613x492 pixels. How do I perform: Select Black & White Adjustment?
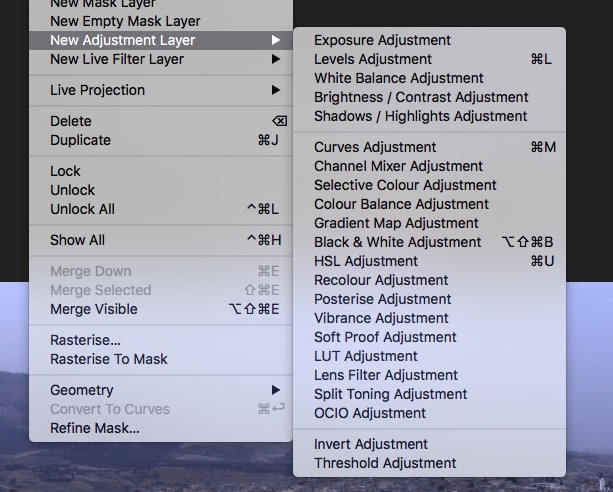[429, 242]
